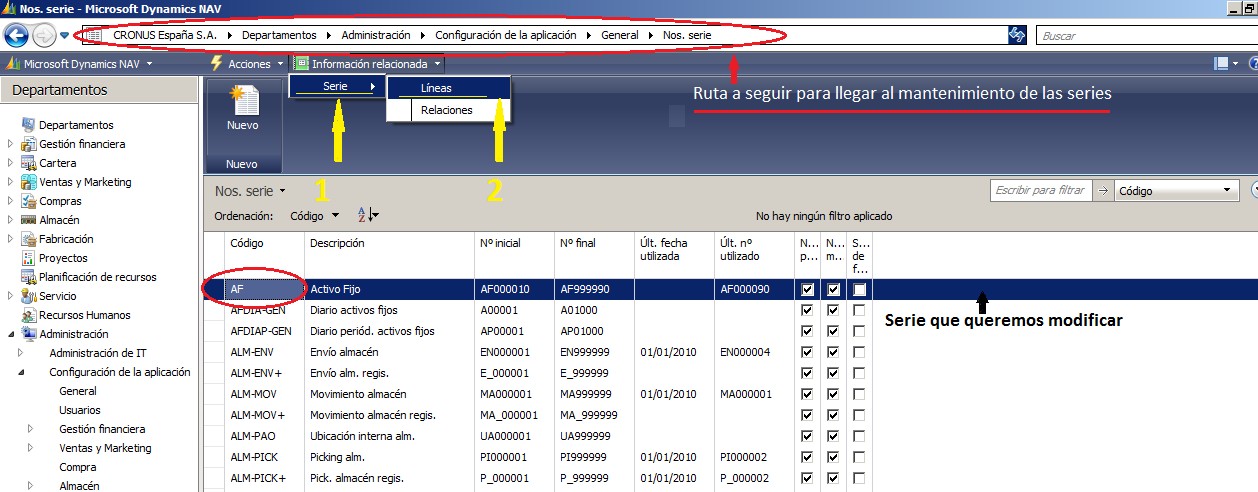Select the PI000002 last-used number cell
1258x492 pixels.
[x=755, y=457]
